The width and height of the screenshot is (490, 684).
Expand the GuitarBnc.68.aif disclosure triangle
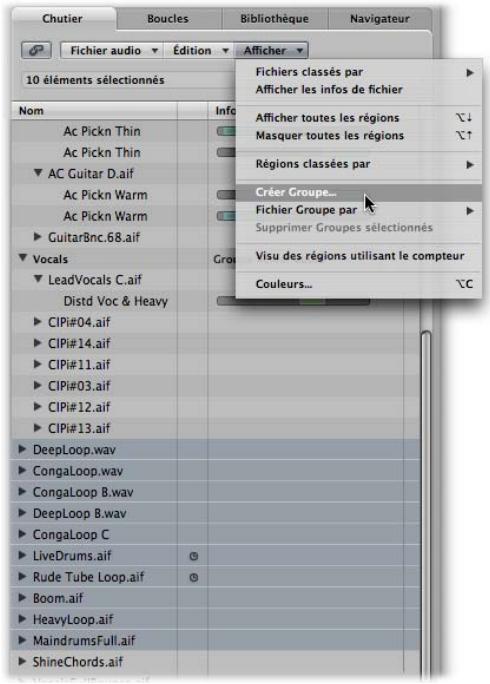38,236
